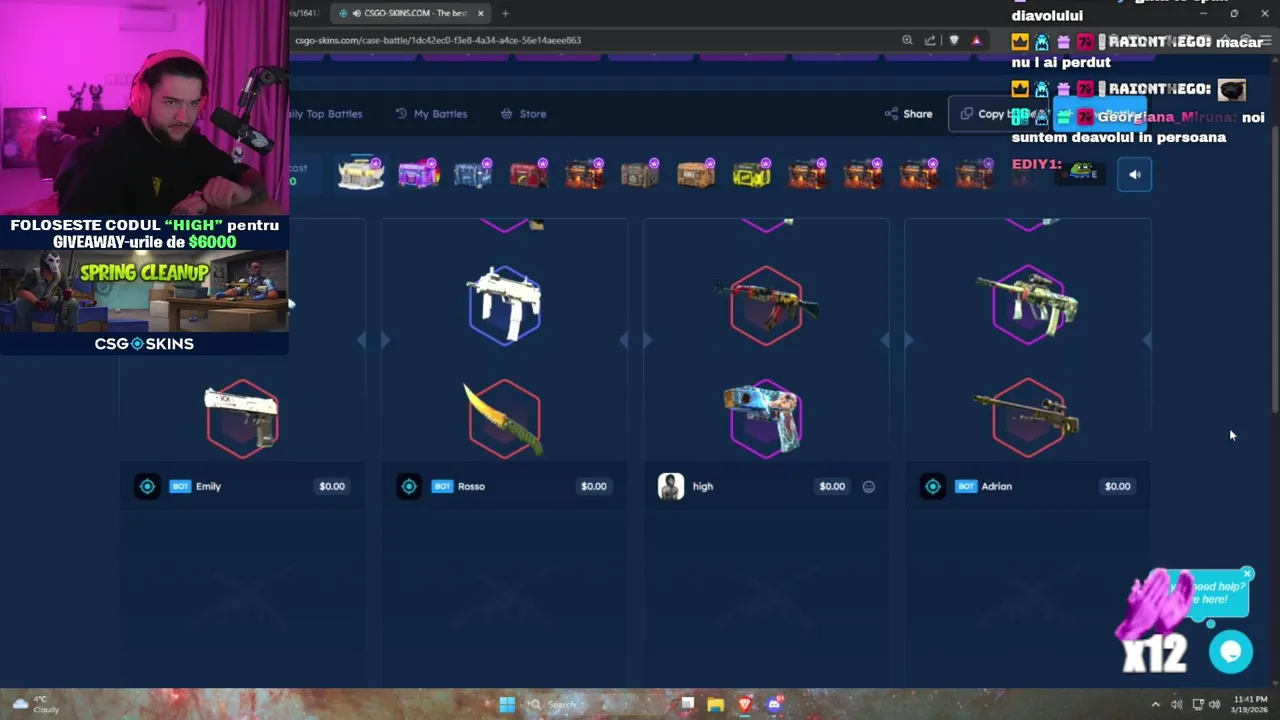The image size is (1280, 720).
Task: Open the weather widget on taskbar
Action: [x=35, y=704]
